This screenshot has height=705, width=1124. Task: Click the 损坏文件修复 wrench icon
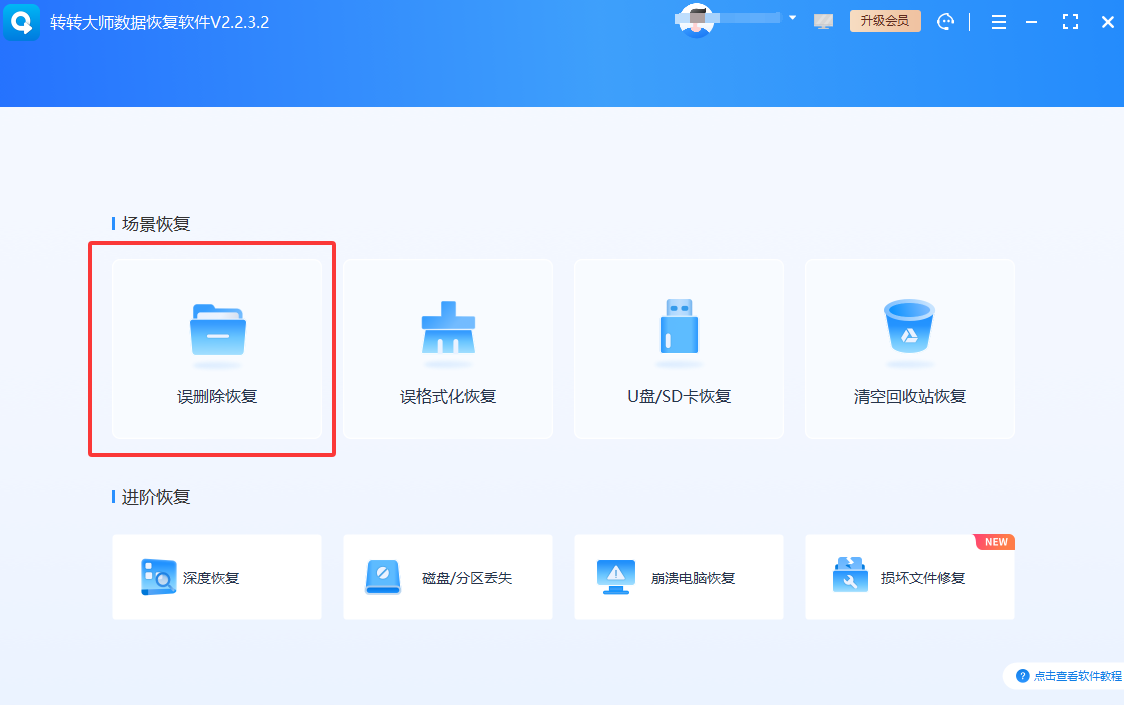850,574
